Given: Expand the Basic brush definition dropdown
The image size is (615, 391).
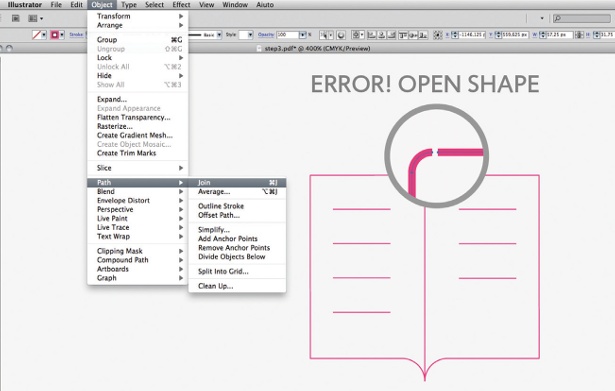Looking at the screenshot, I should (x=219, y=35).
